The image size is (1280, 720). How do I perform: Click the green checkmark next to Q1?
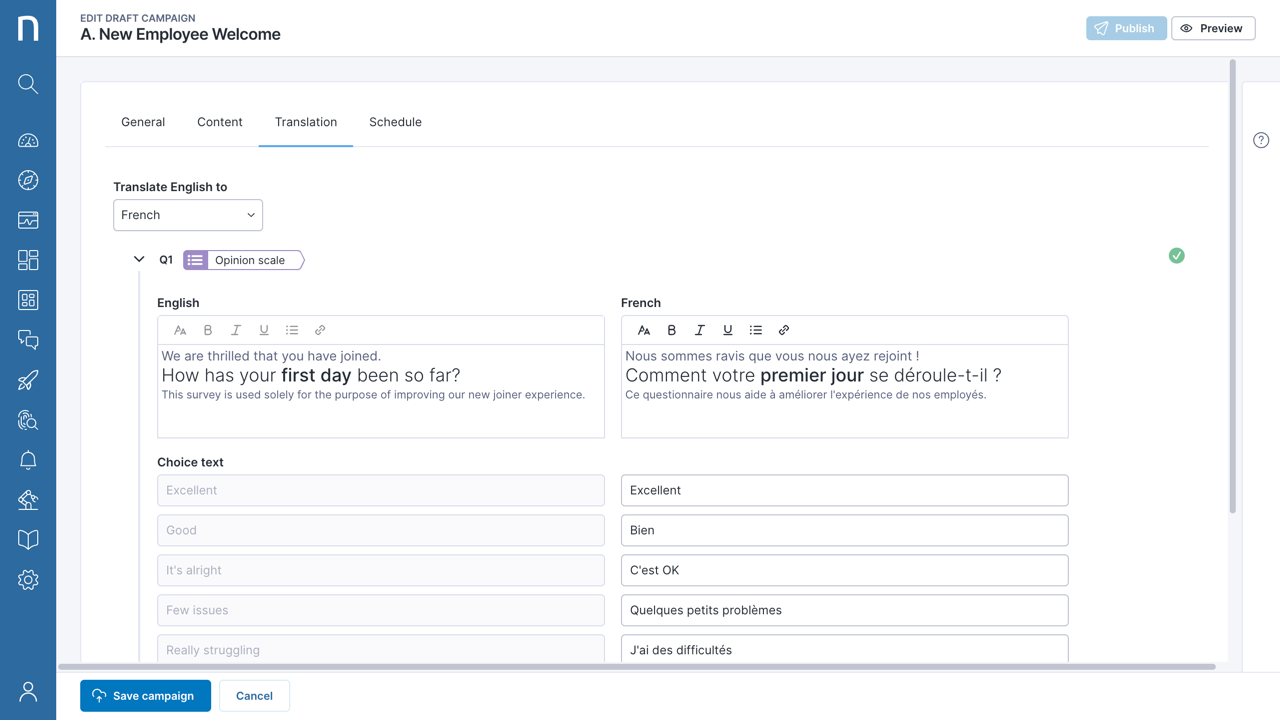click(x=1176, y=255)
